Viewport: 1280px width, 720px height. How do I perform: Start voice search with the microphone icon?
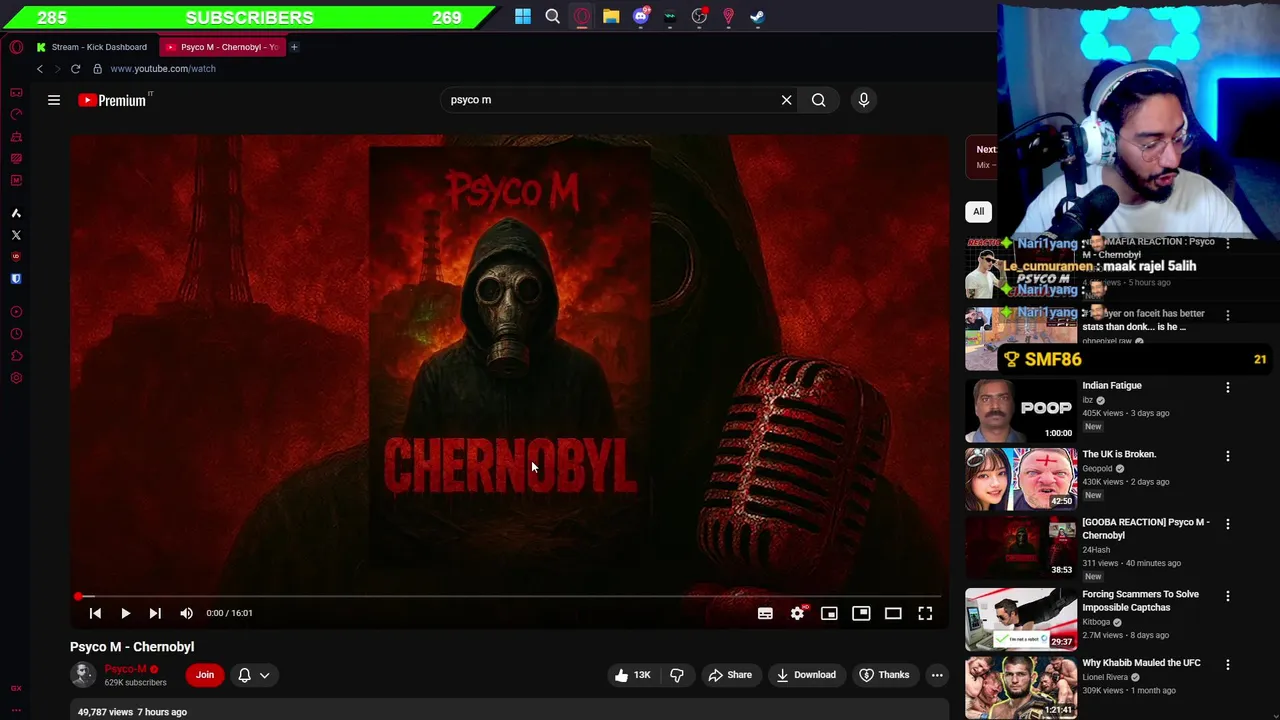point(864,100)
